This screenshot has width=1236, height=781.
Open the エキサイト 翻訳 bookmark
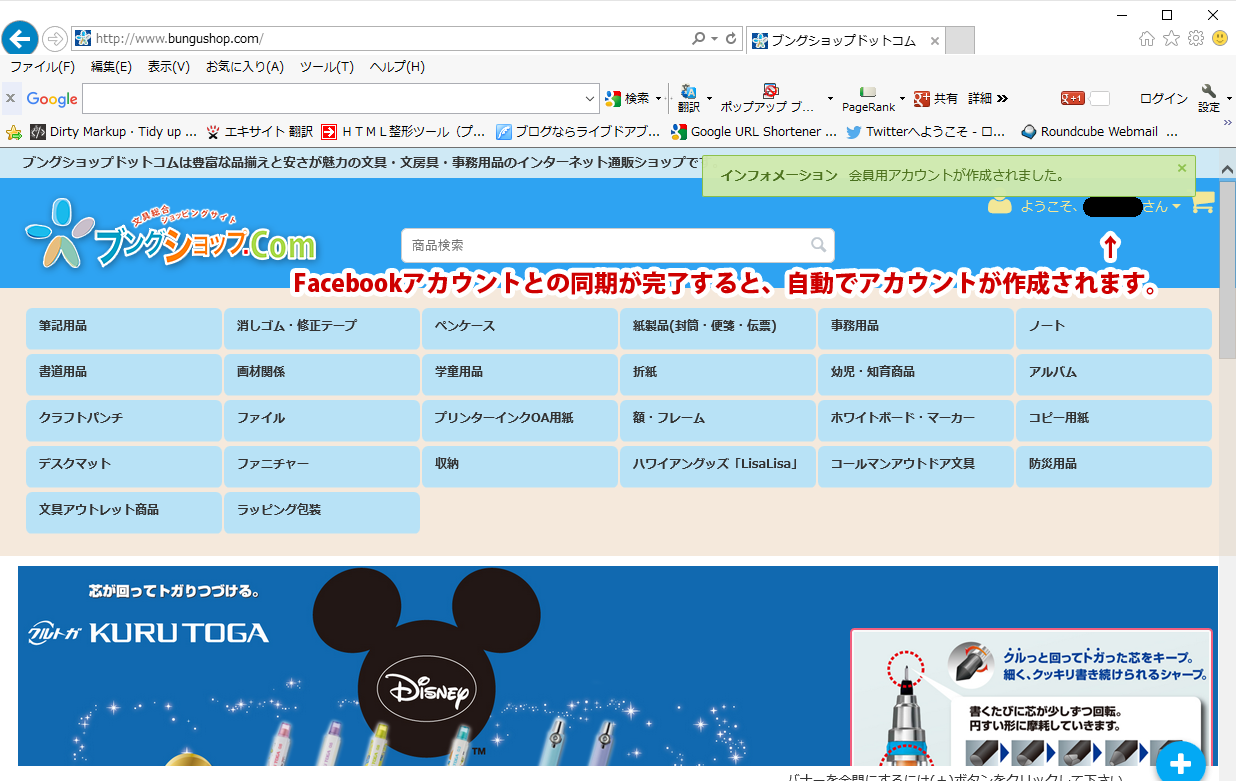[x=259, y=131]
